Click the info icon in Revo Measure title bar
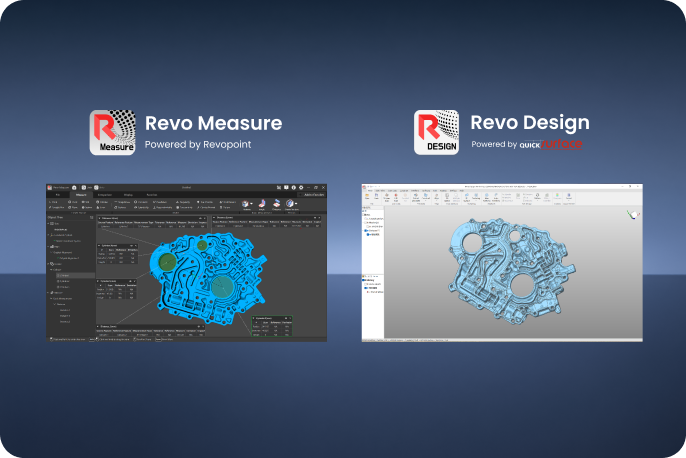 pos(294,187)
